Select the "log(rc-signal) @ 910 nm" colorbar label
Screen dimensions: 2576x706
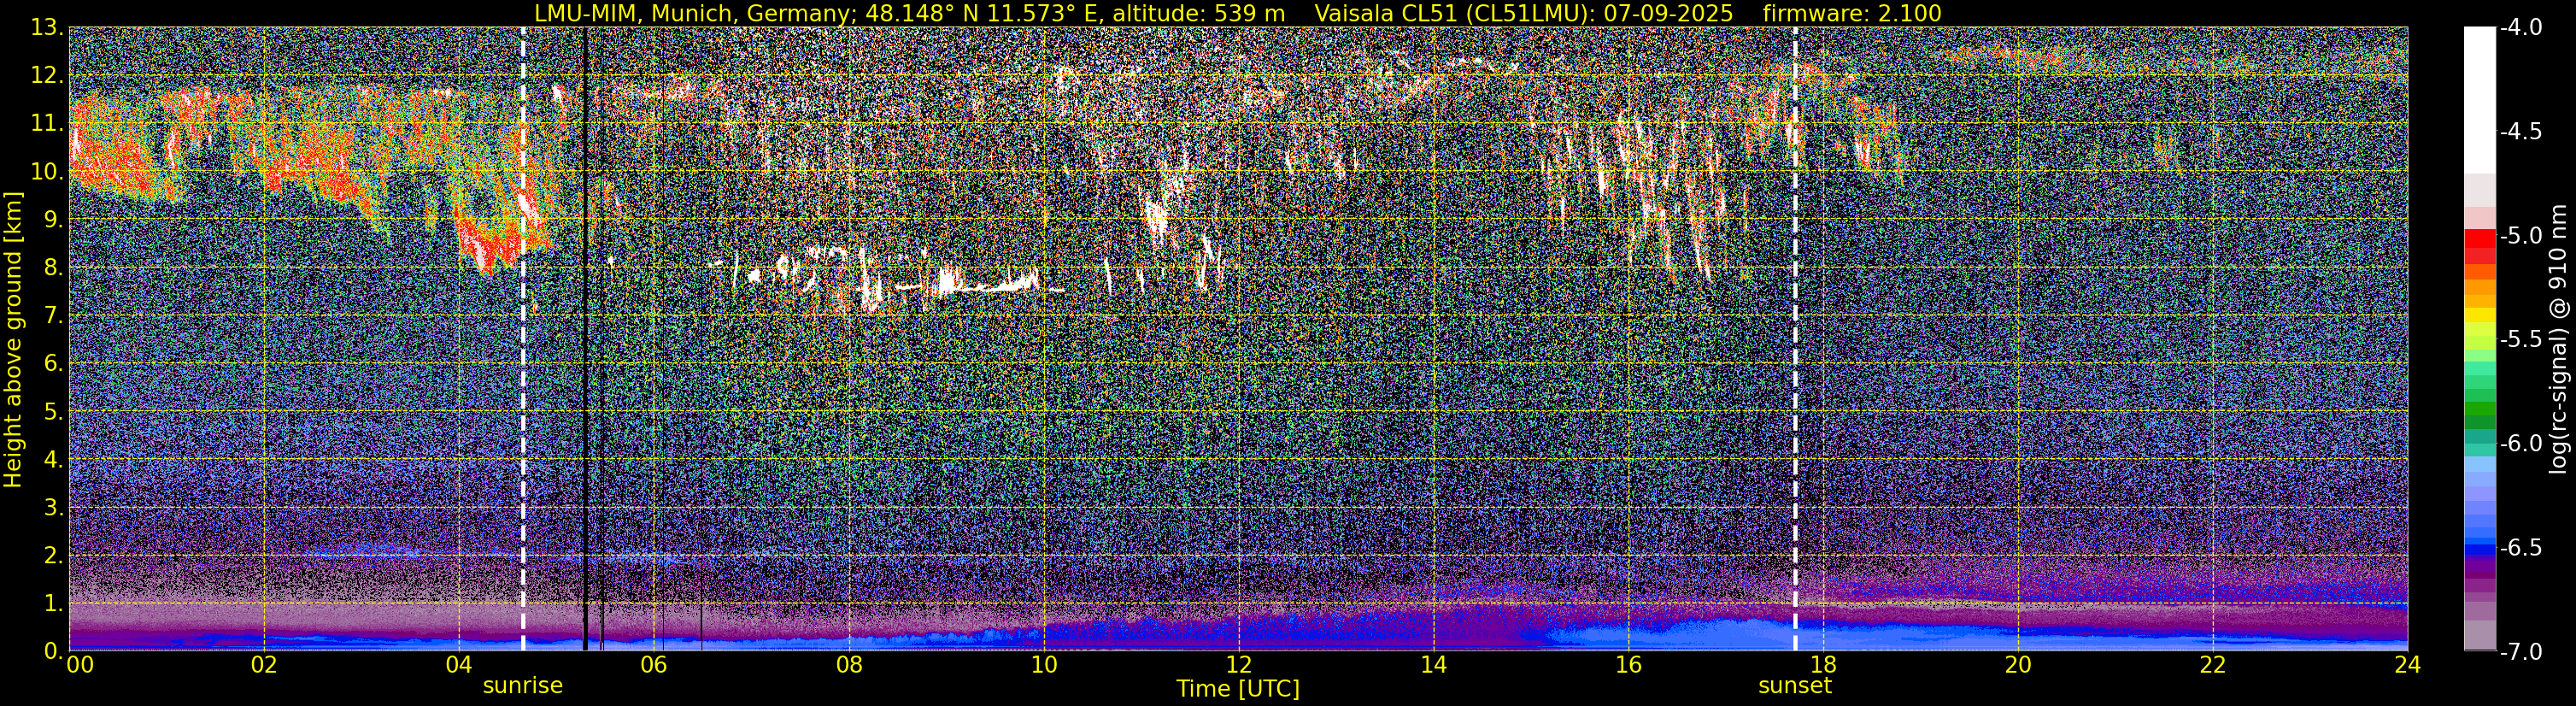click(2560, 339)
